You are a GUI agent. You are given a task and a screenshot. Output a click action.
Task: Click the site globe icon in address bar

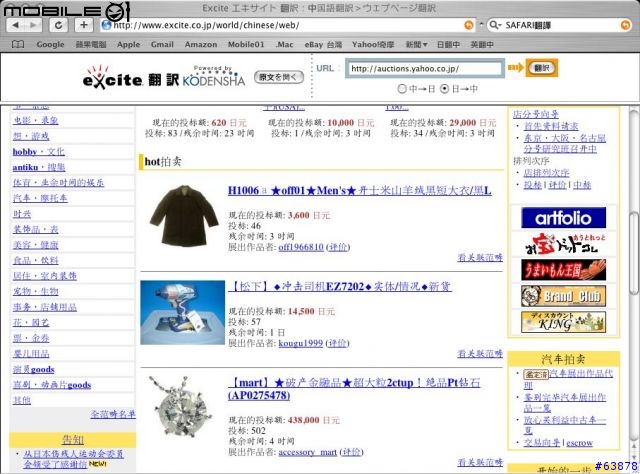[x=107, y=25]
